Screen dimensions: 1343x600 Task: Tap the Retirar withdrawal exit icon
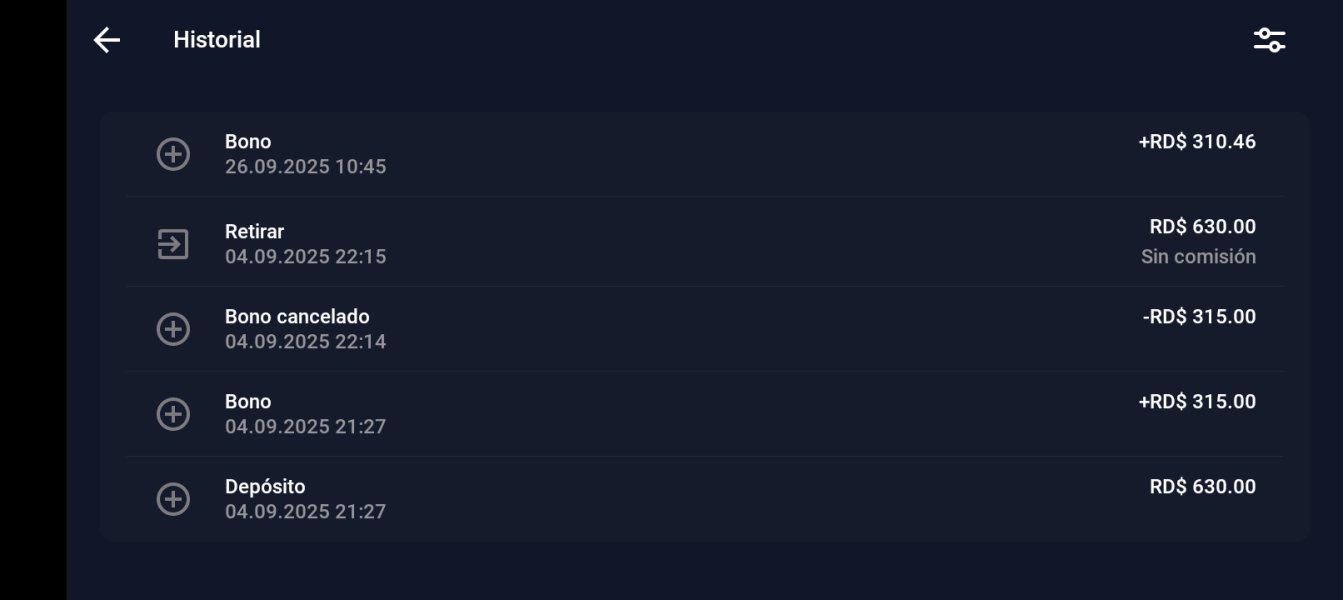(173, 243)
